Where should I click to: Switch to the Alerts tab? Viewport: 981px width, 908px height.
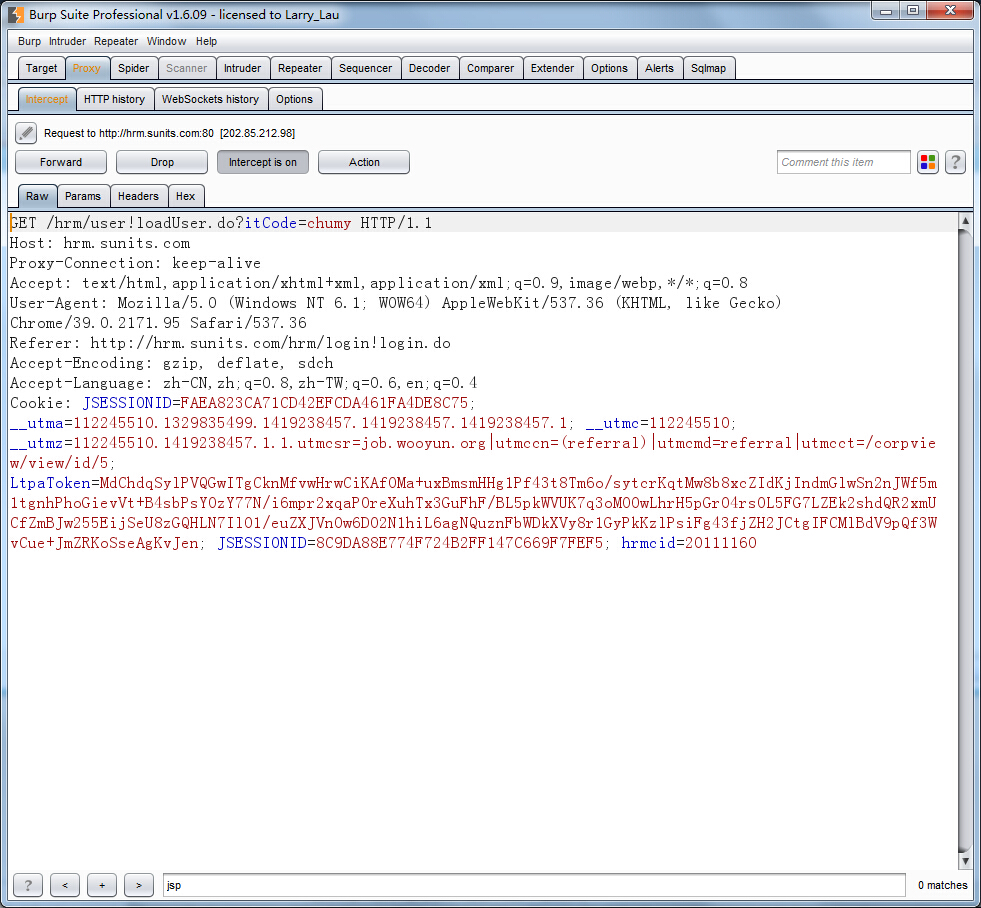point(659,68)
